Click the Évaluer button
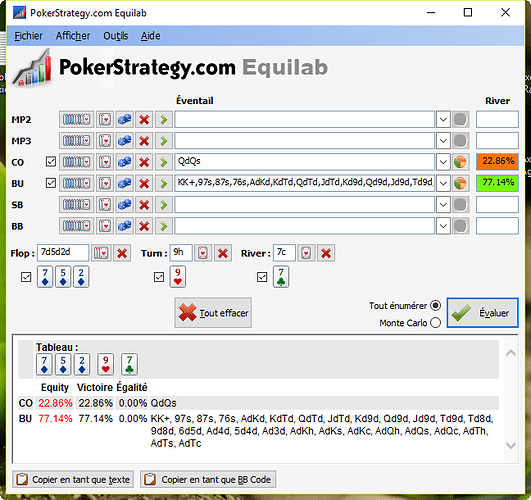531x500 pixels. pos(483,313)
